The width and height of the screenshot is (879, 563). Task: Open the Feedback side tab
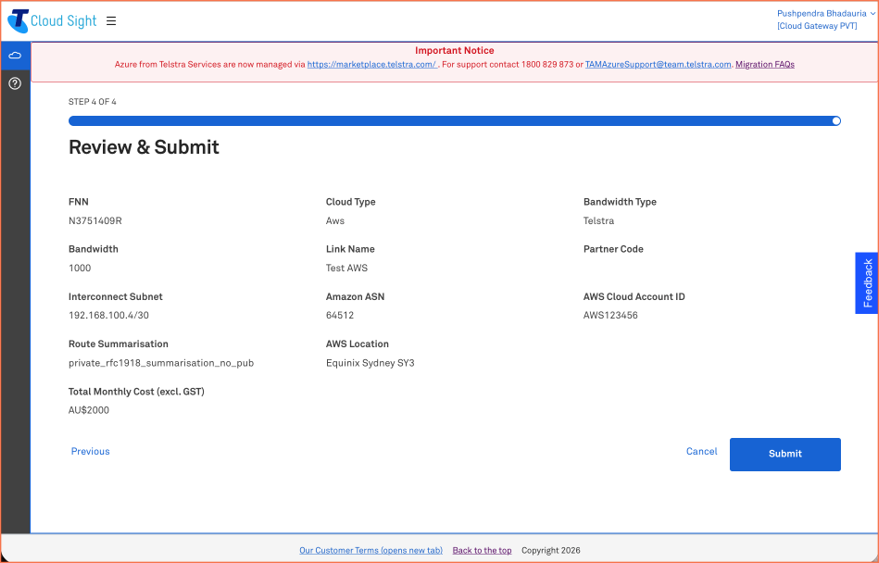[x=867, y=283]
